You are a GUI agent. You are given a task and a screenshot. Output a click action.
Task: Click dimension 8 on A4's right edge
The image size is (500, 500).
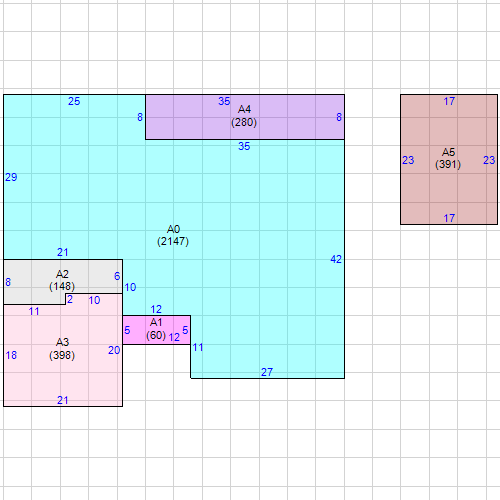[x=339, y=117]
